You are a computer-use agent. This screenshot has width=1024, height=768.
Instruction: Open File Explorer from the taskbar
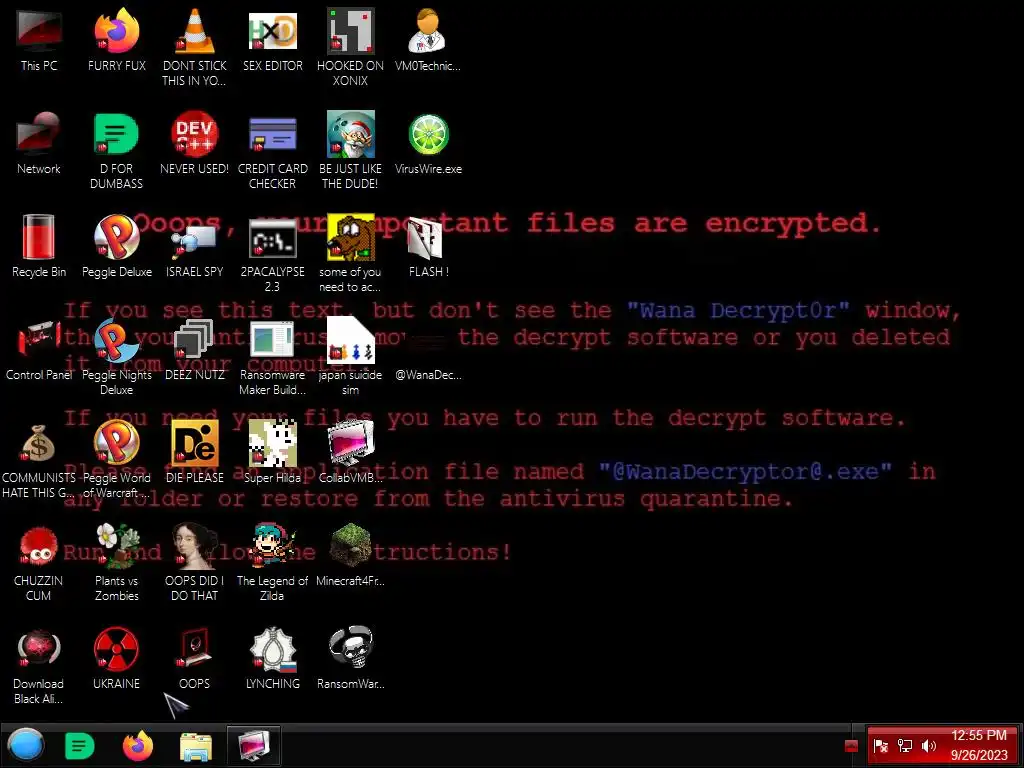[195, 747]
